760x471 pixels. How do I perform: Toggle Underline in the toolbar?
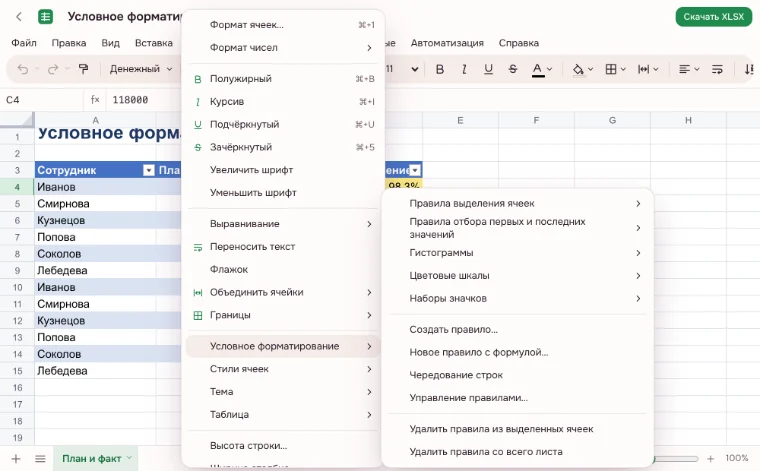tap(488, 69)
